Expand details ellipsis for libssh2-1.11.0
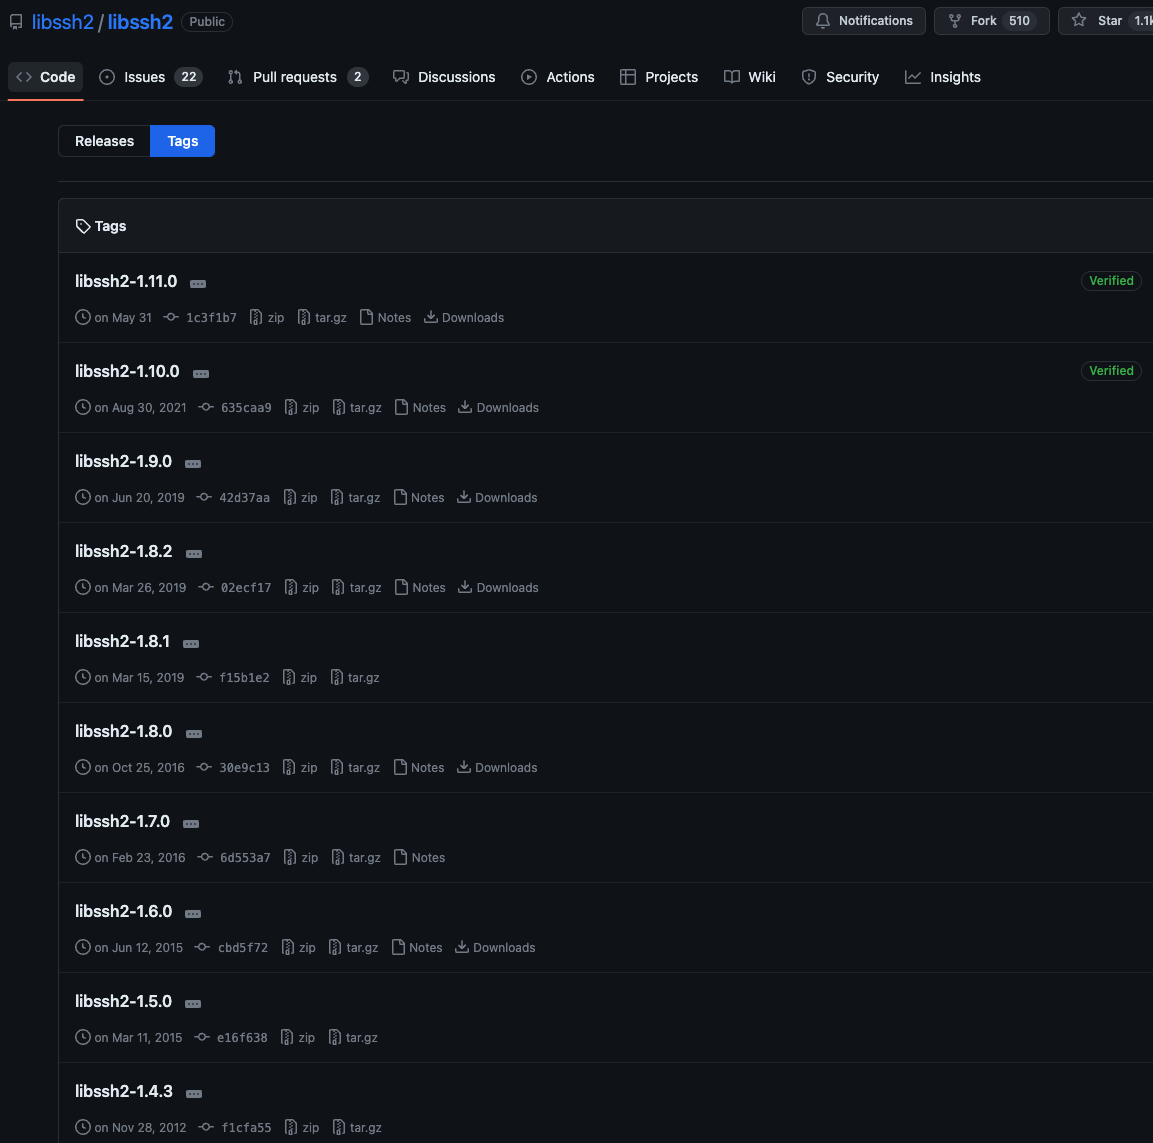Screen dimensions: 1153x1143 click(x=198, y=284)
